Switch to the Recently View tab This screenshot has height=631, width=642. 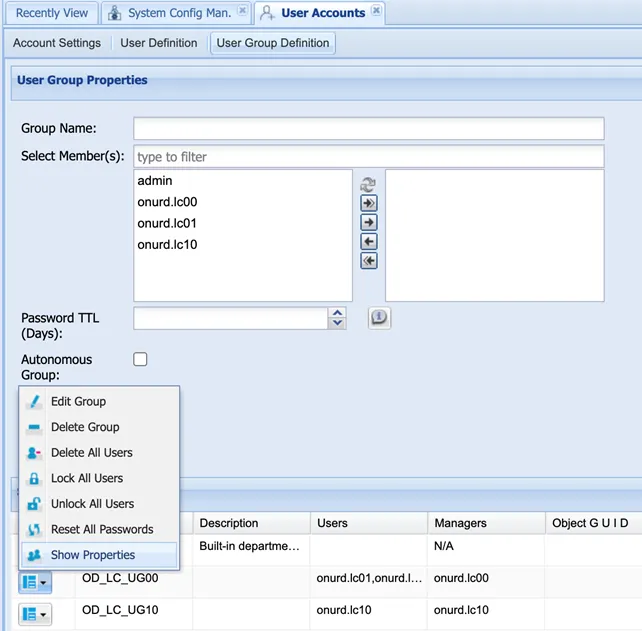pyautogui.click(x=52, y=13)
